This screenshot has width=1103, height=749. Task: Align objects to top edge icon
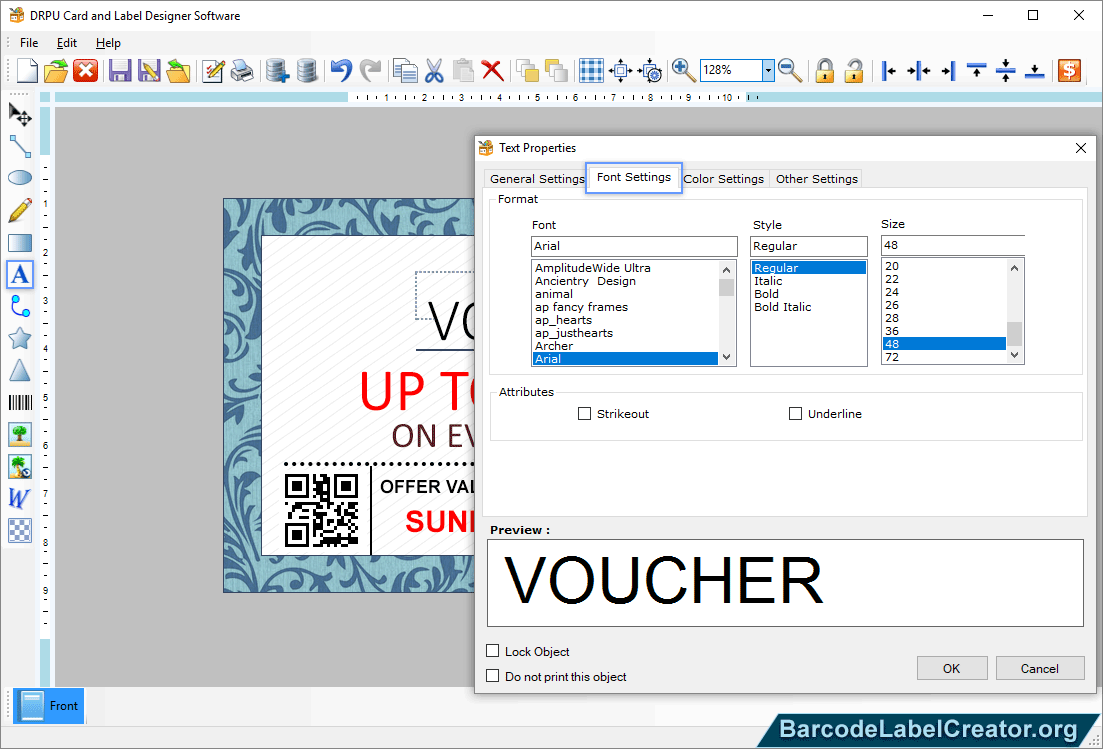click(976, 70)
